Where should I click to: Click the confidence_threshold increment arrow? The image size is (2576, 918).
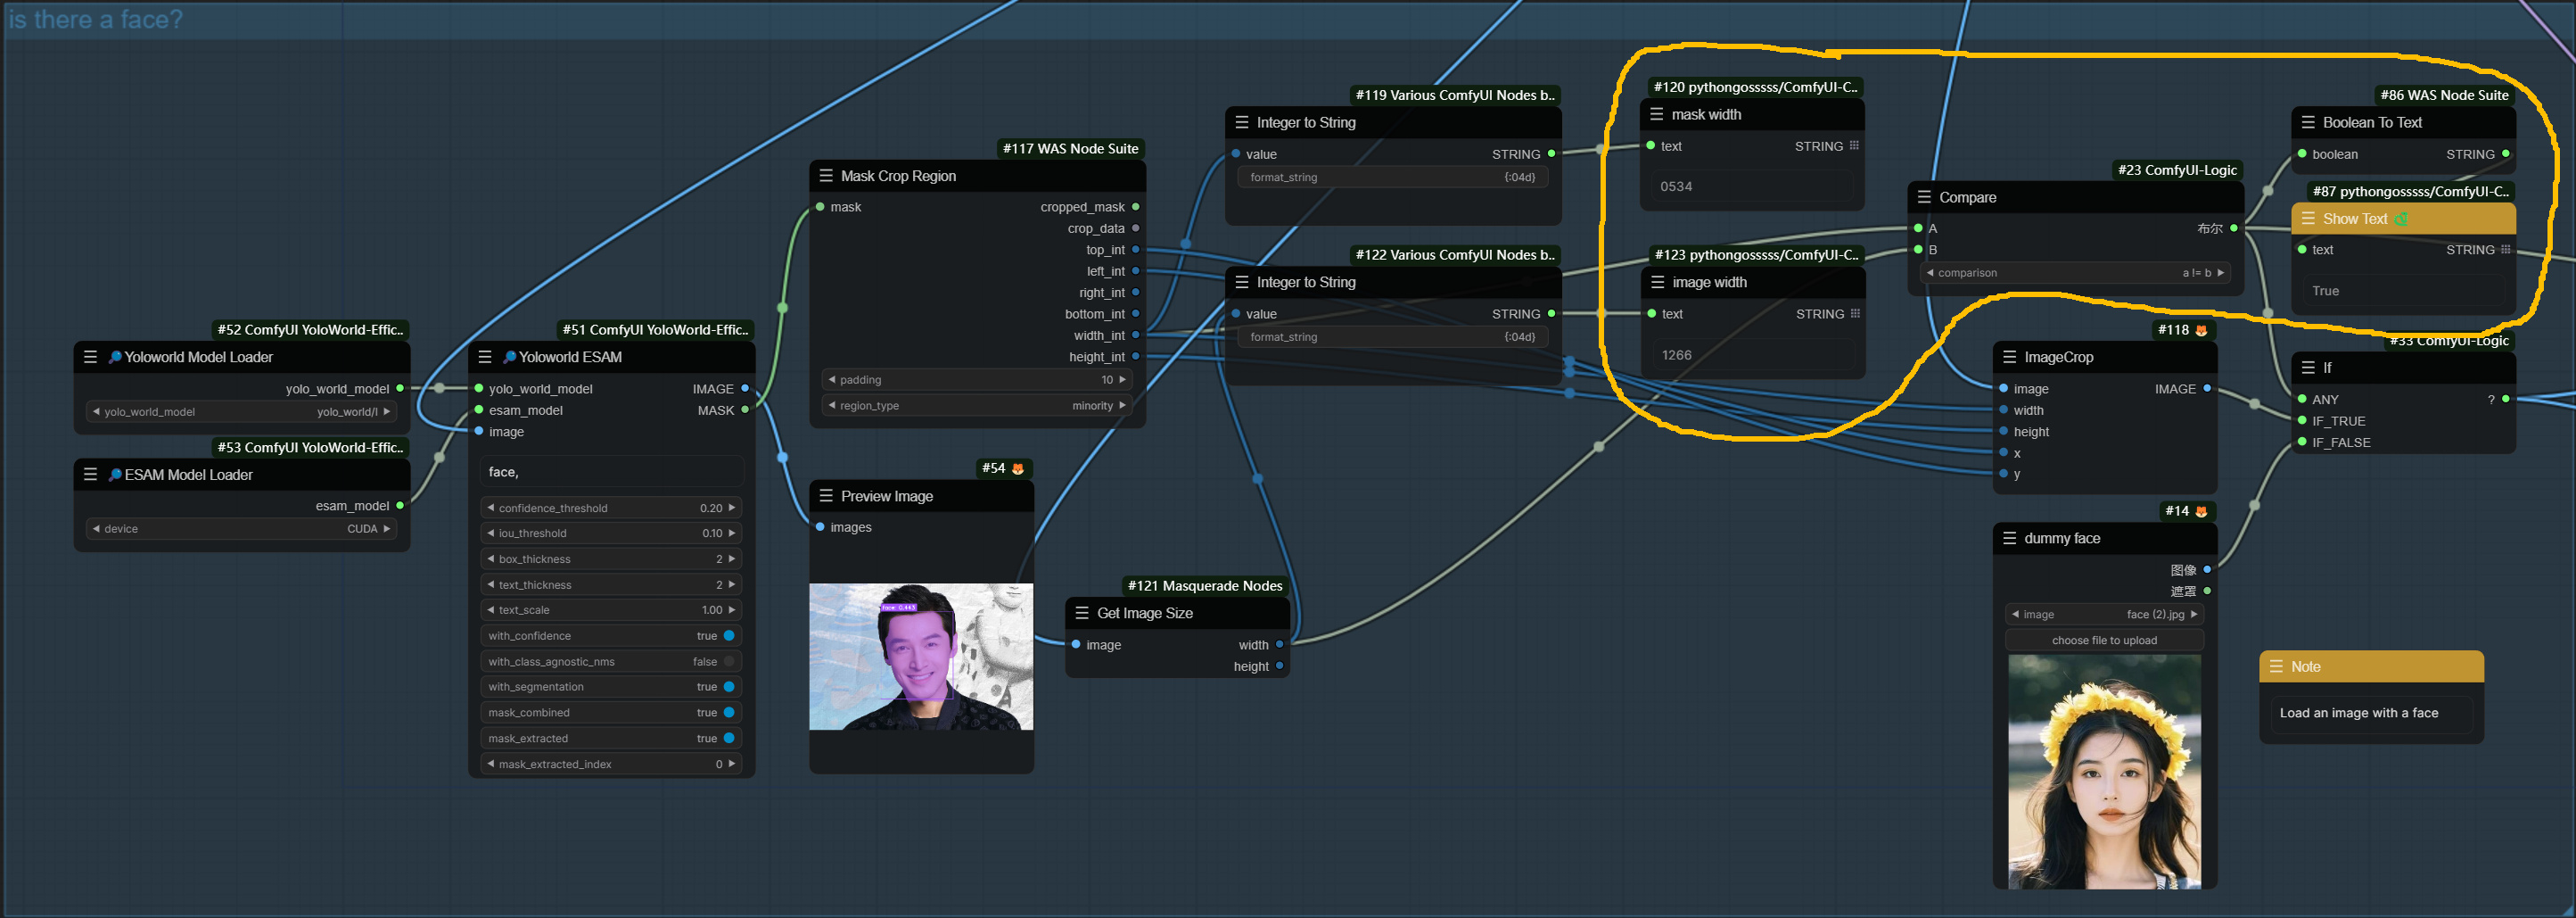(731, 507)
